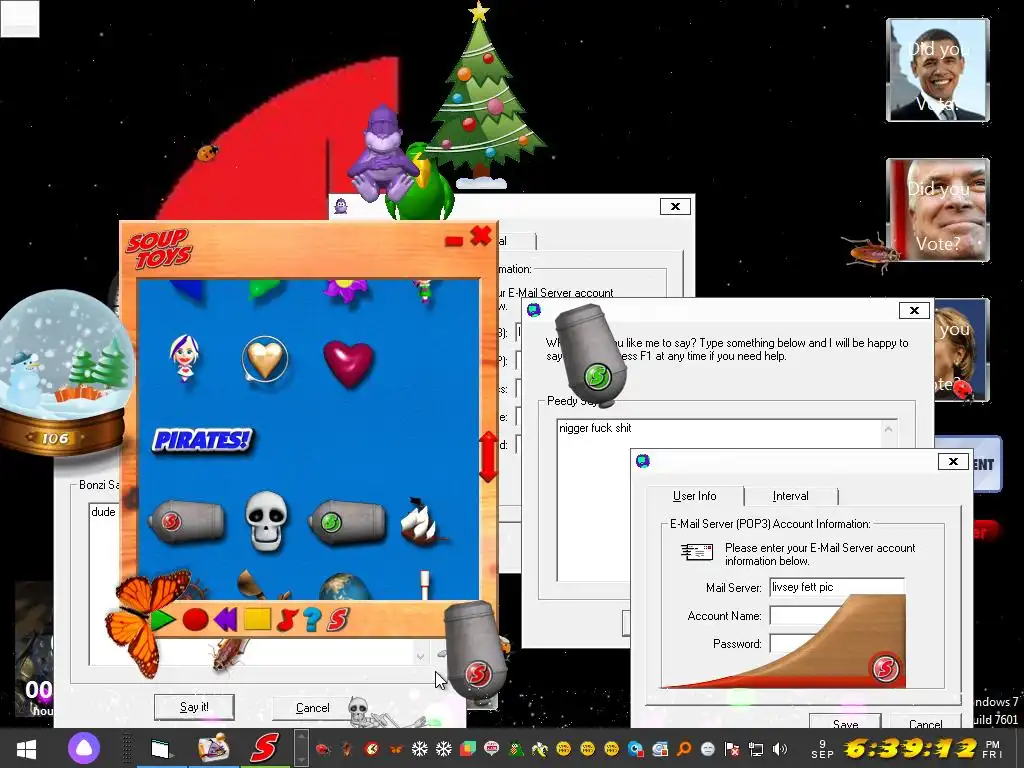The image size is (1024, 768).
Task: Click the red-S cannon on the brown ramp
Action: [x=885, y=667]
